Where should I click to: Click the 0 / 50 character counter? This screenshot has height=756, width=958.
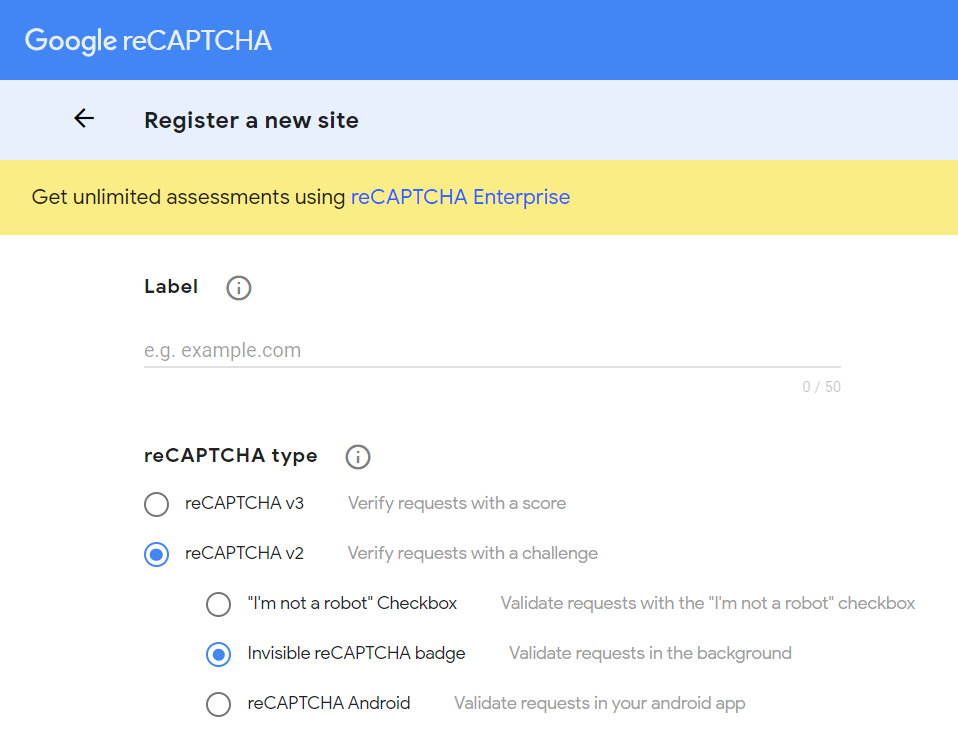(821, 387)
